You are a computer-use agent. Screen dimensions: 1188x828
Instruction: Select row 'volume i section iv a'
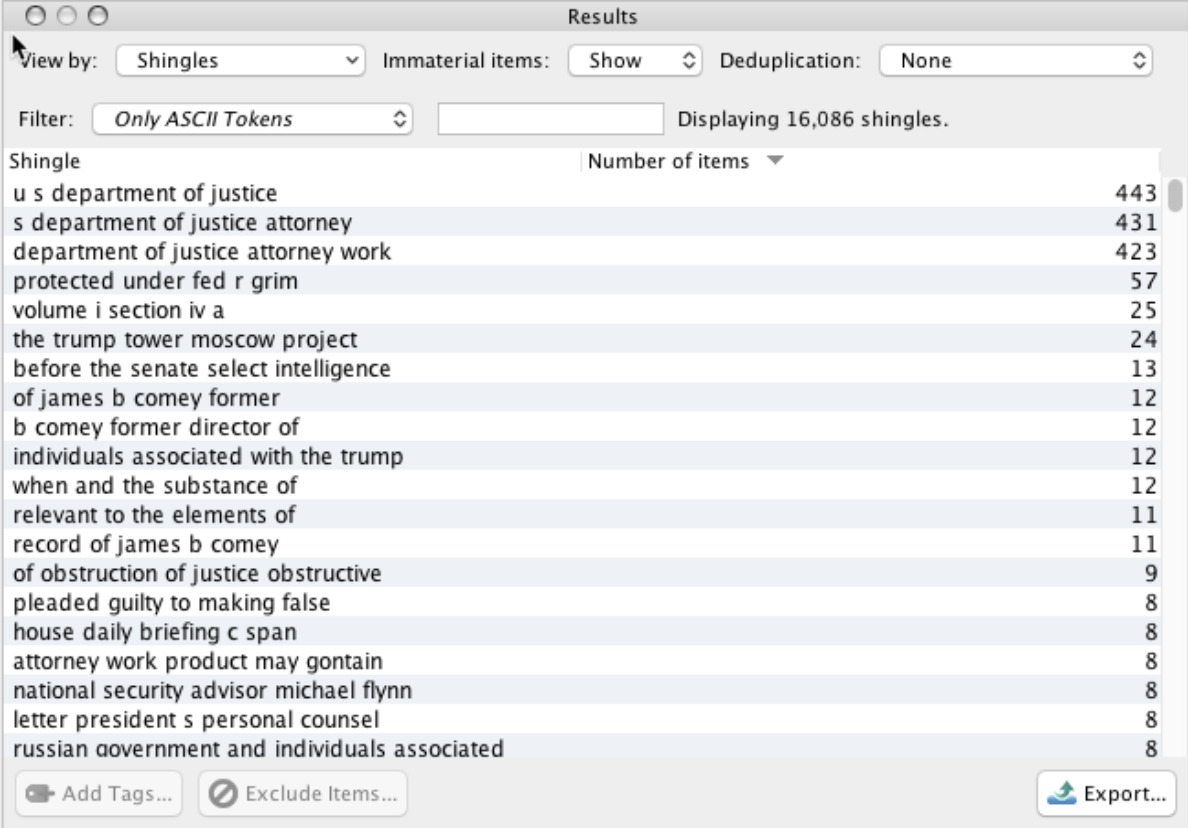(582, 310)
